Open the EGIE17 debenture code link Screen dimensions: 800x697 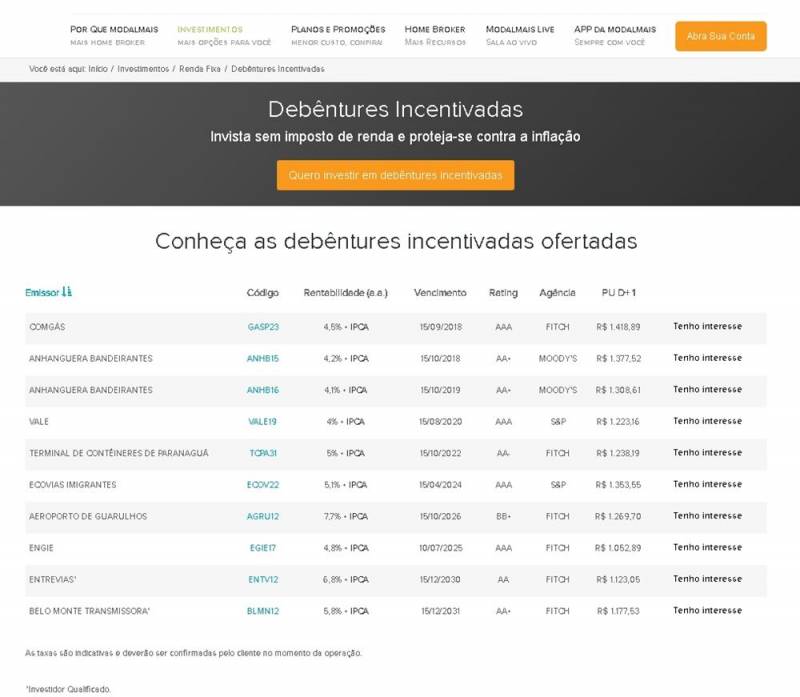coord(263,548)
